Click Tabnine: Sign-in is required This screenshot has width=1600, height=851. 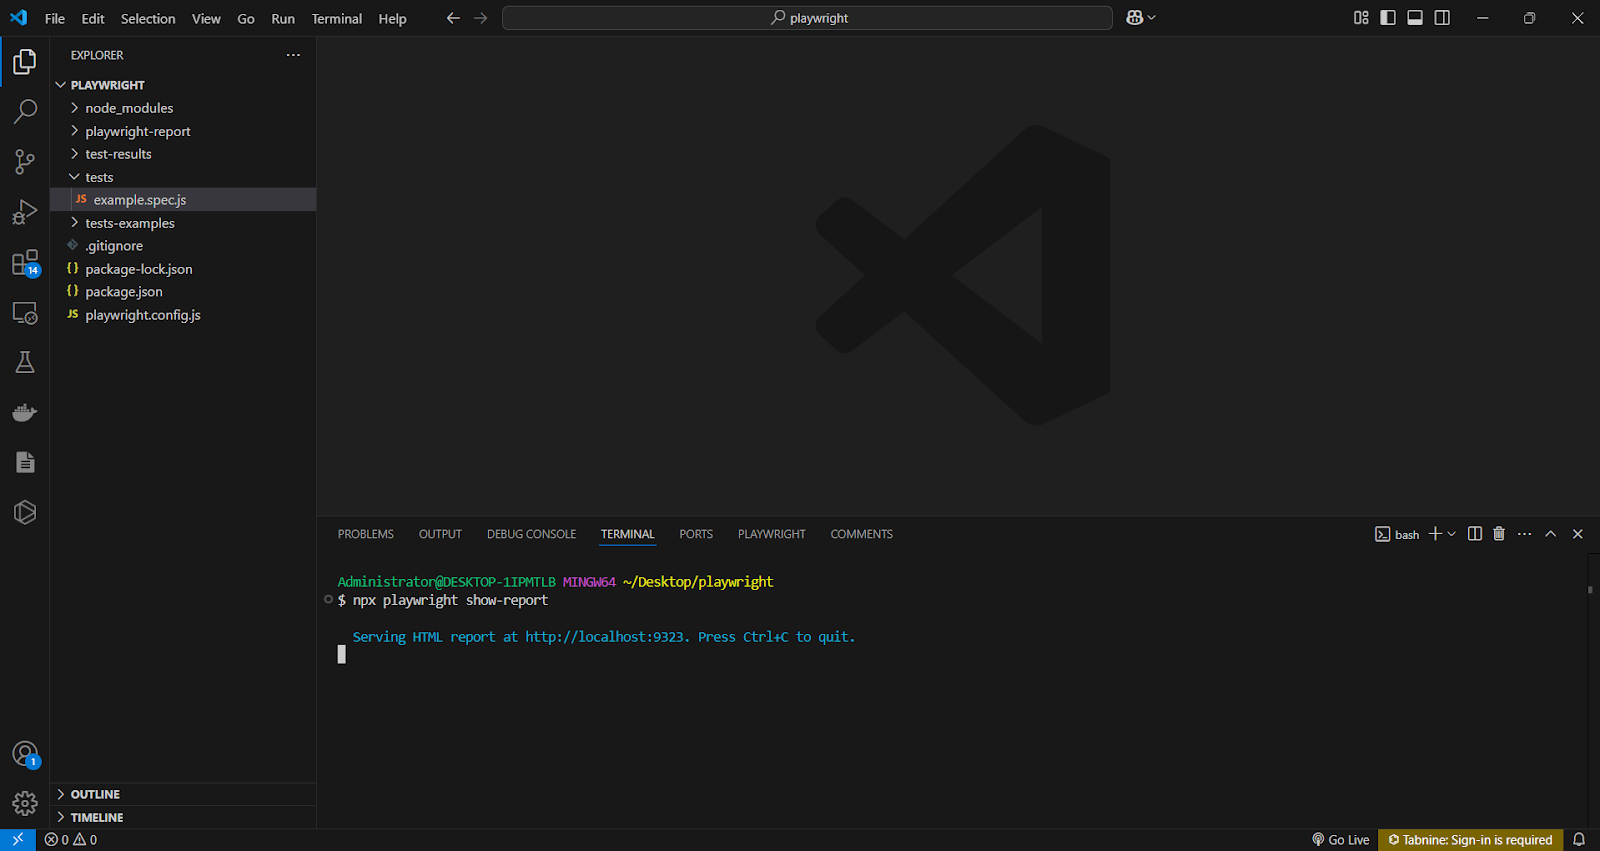pos(1470,840)
